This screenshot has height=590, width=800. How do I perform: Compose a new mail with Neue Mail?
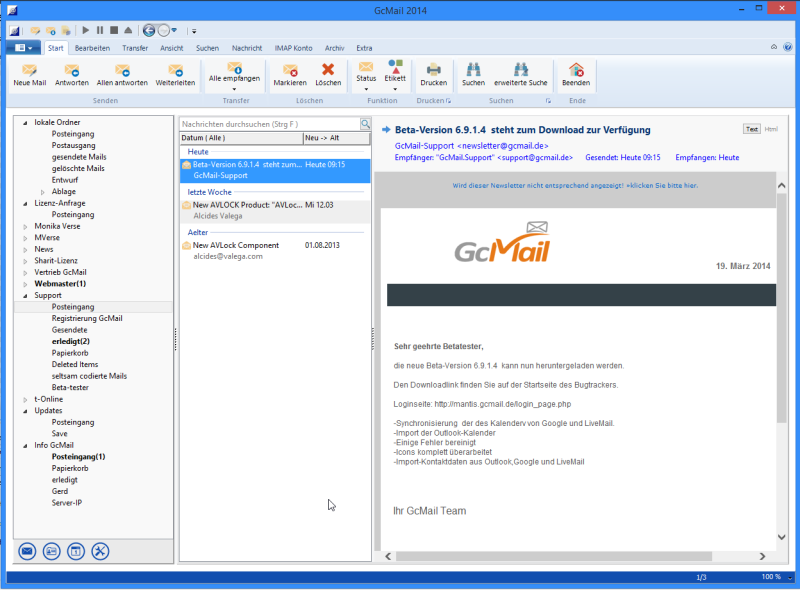click(x=30, y=75)
